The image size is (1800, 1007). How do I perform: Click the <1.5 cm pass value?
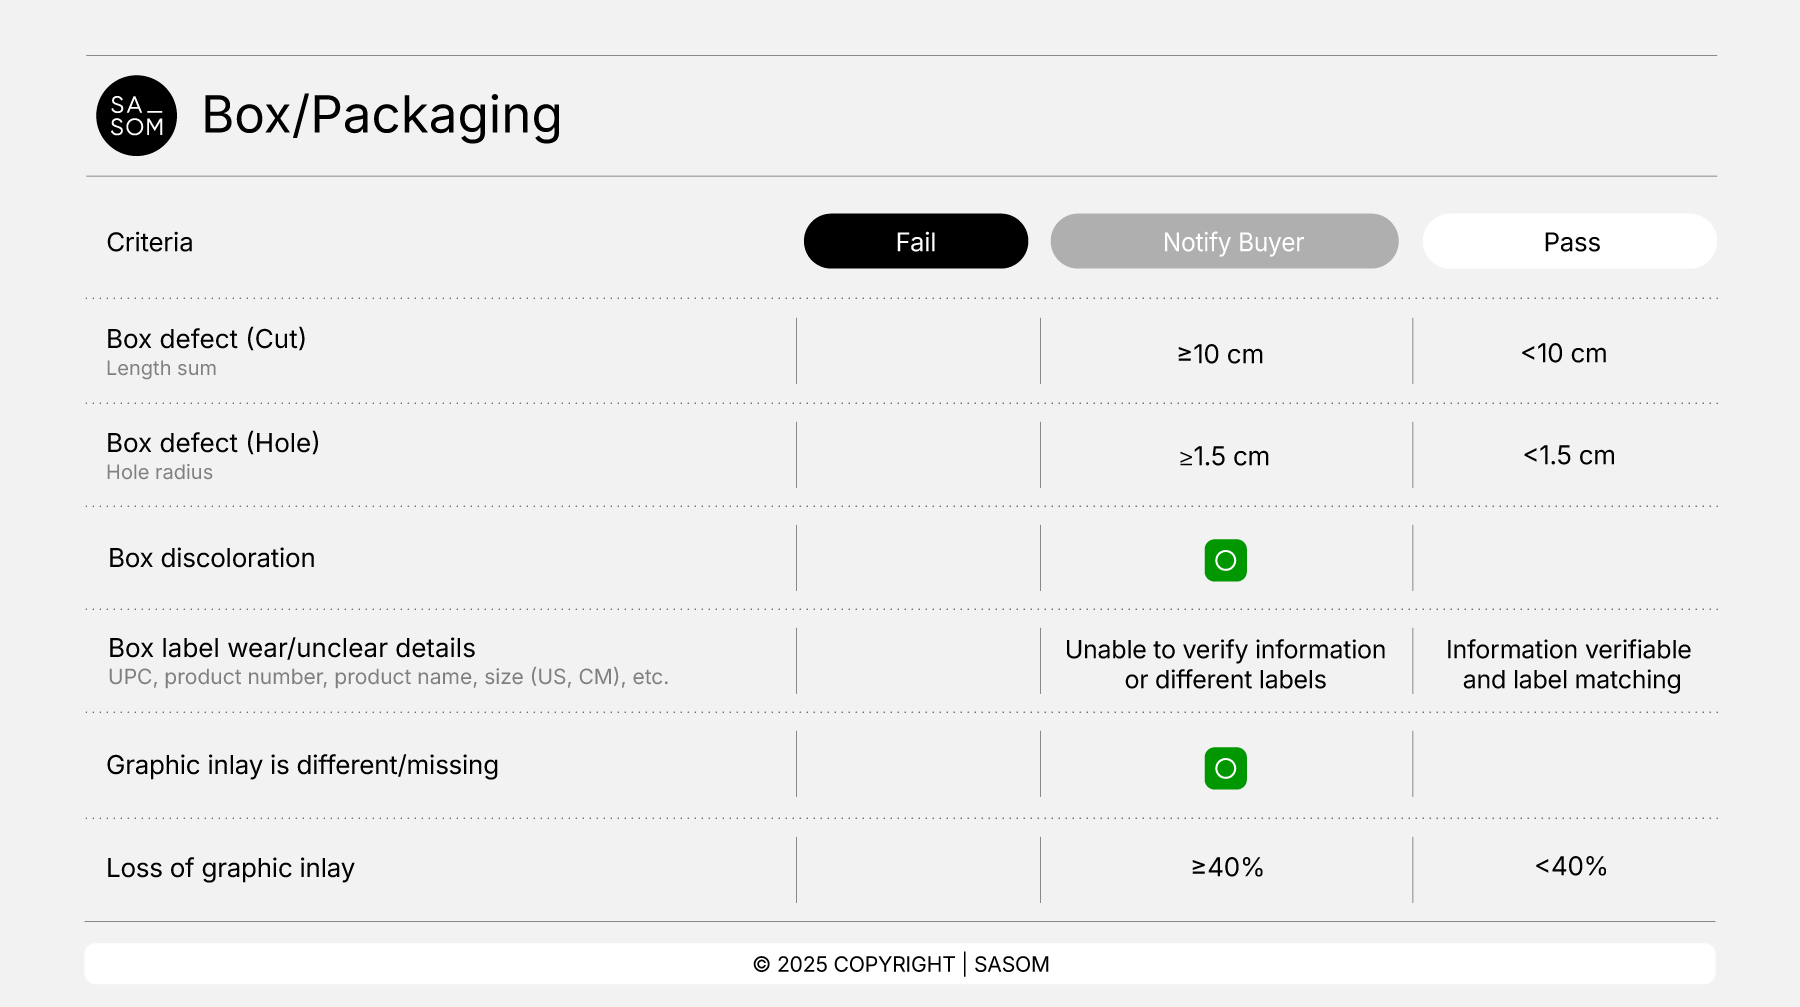click(x=1569, y=456)
